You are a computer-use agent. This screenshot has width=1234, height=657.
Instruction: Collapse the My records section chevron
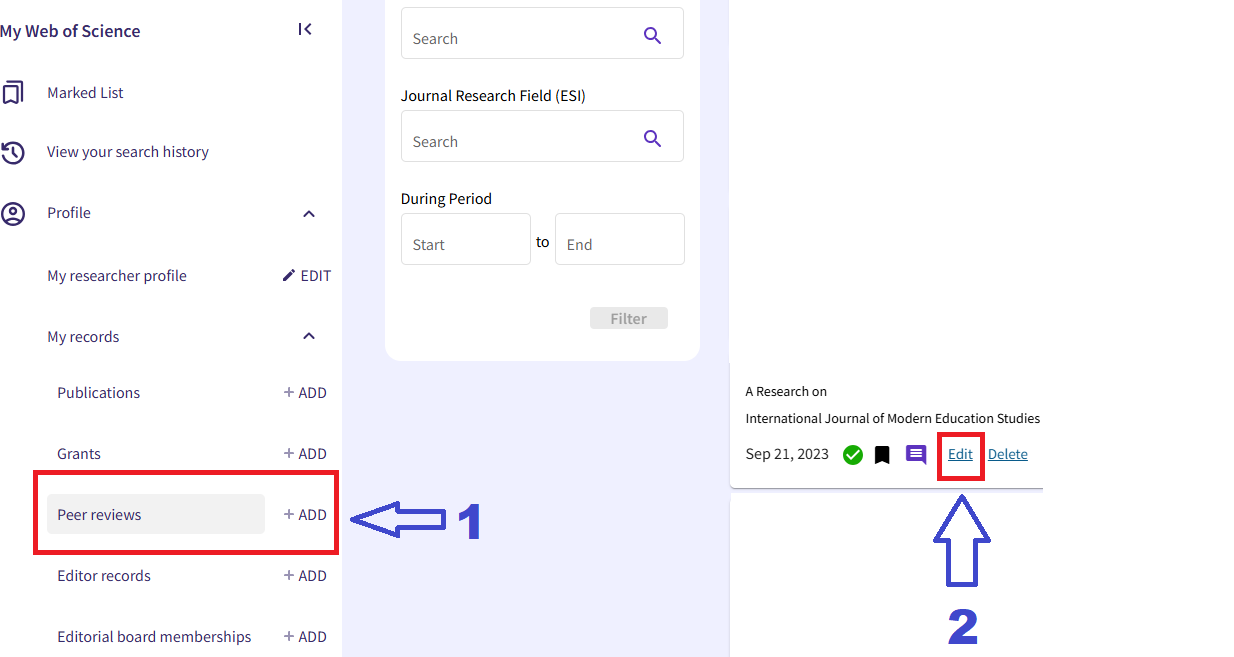tap(309, 337)
